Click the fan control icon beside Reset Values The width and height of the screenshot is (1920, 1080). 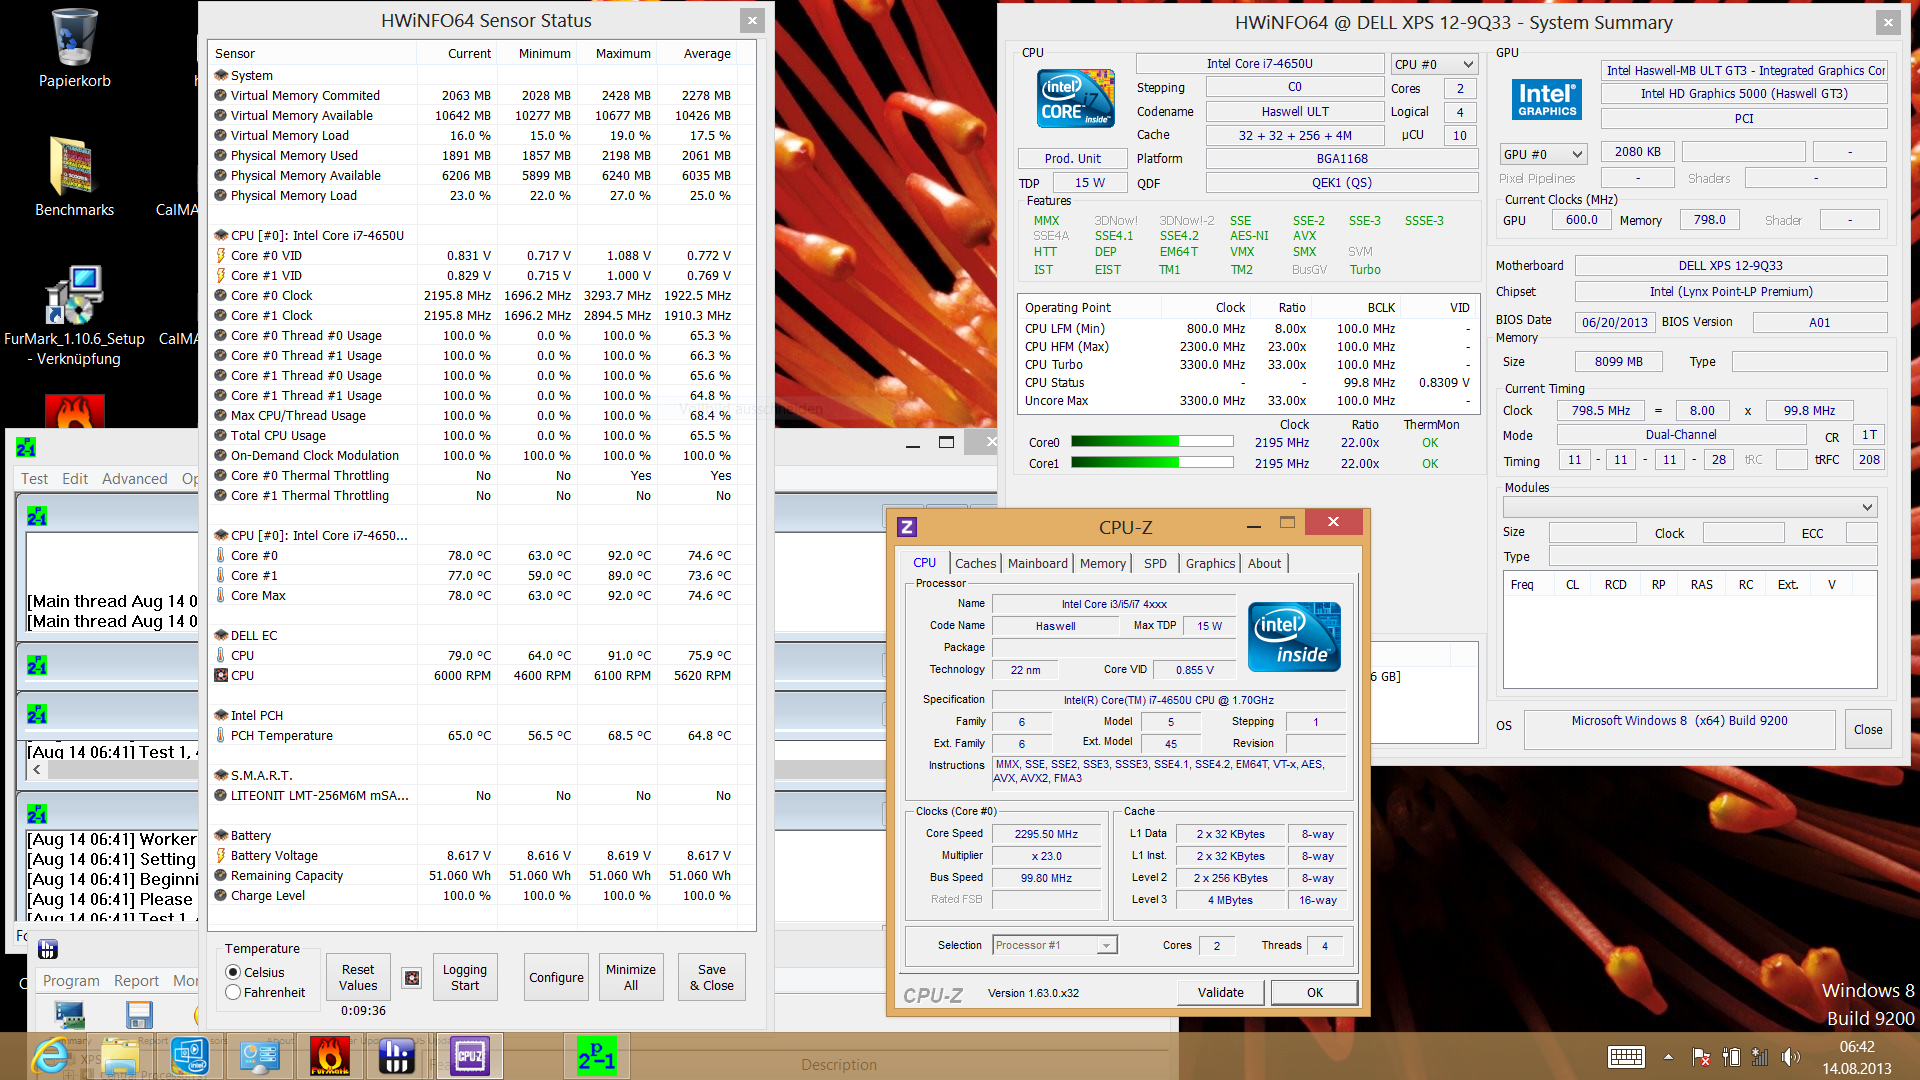[x=411, y=978]
